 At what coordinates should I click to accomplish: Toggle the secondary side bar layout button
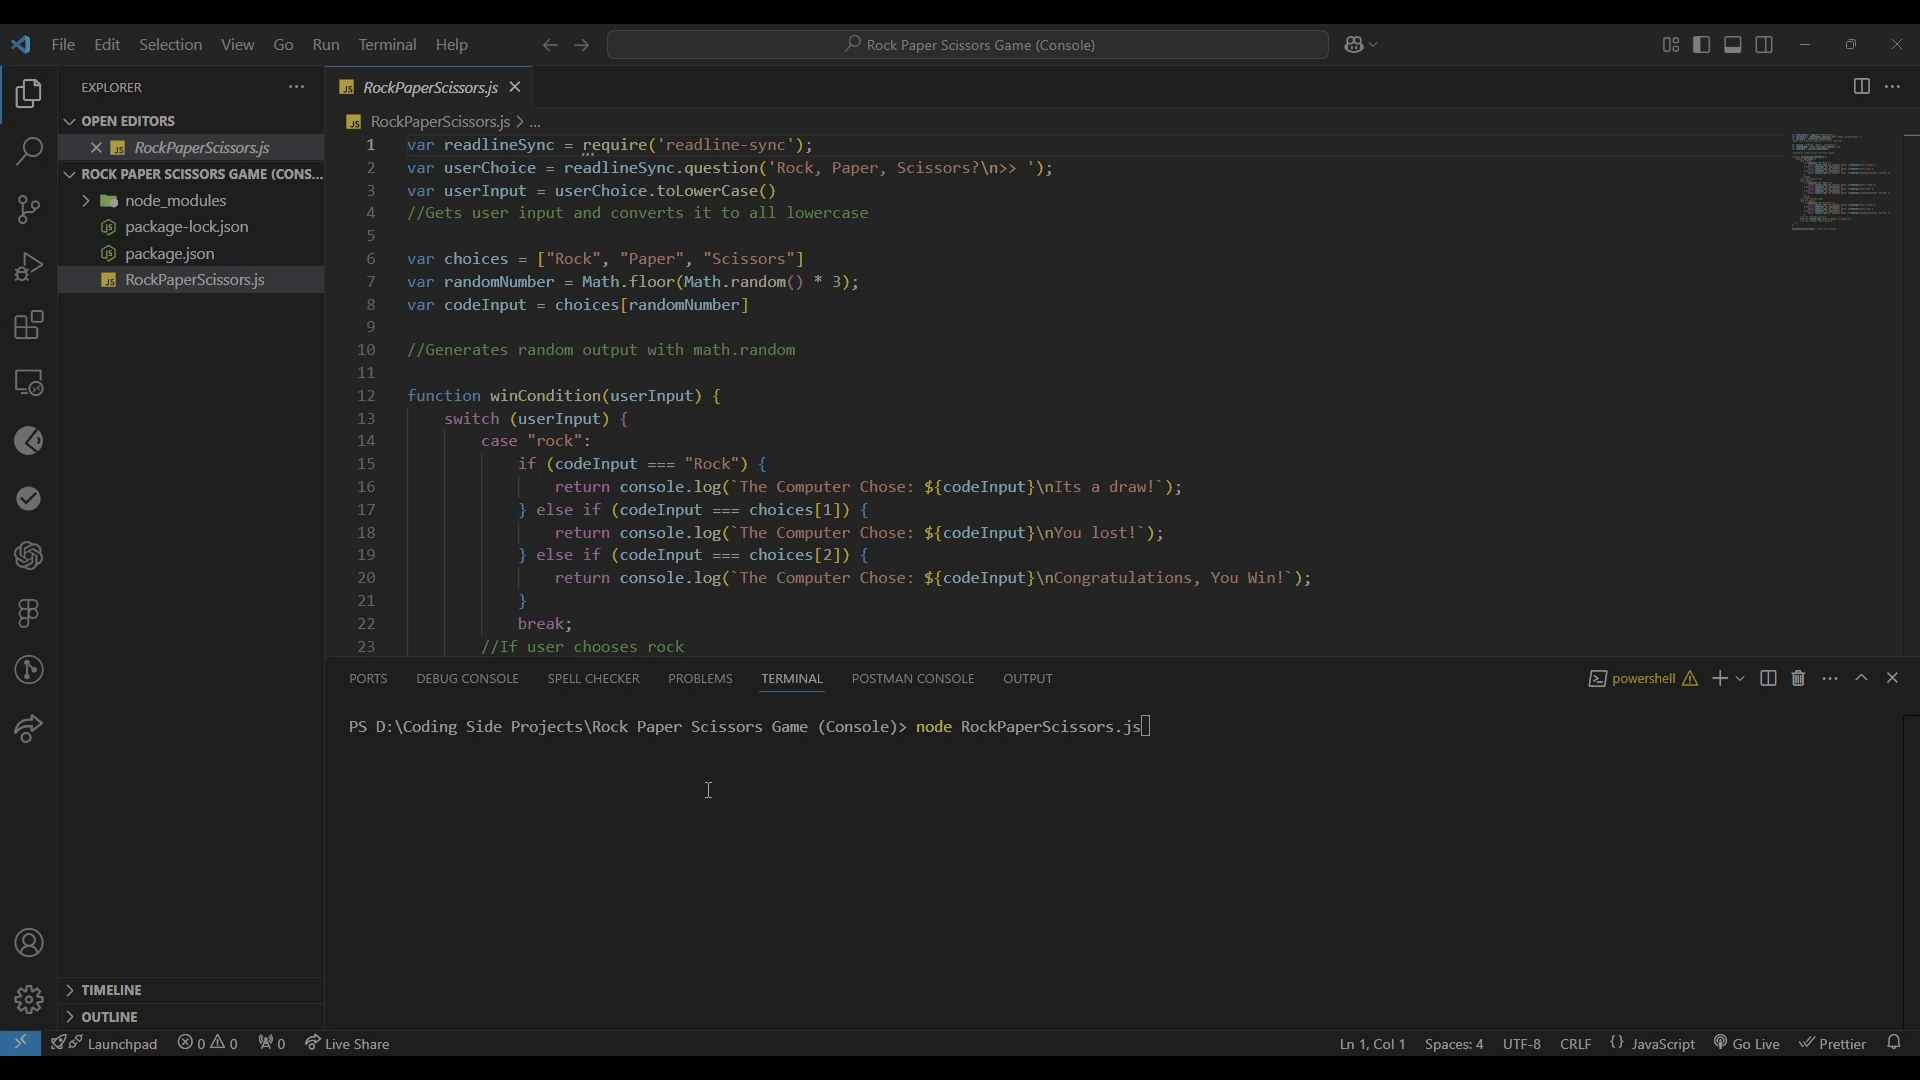[1764, 45]
